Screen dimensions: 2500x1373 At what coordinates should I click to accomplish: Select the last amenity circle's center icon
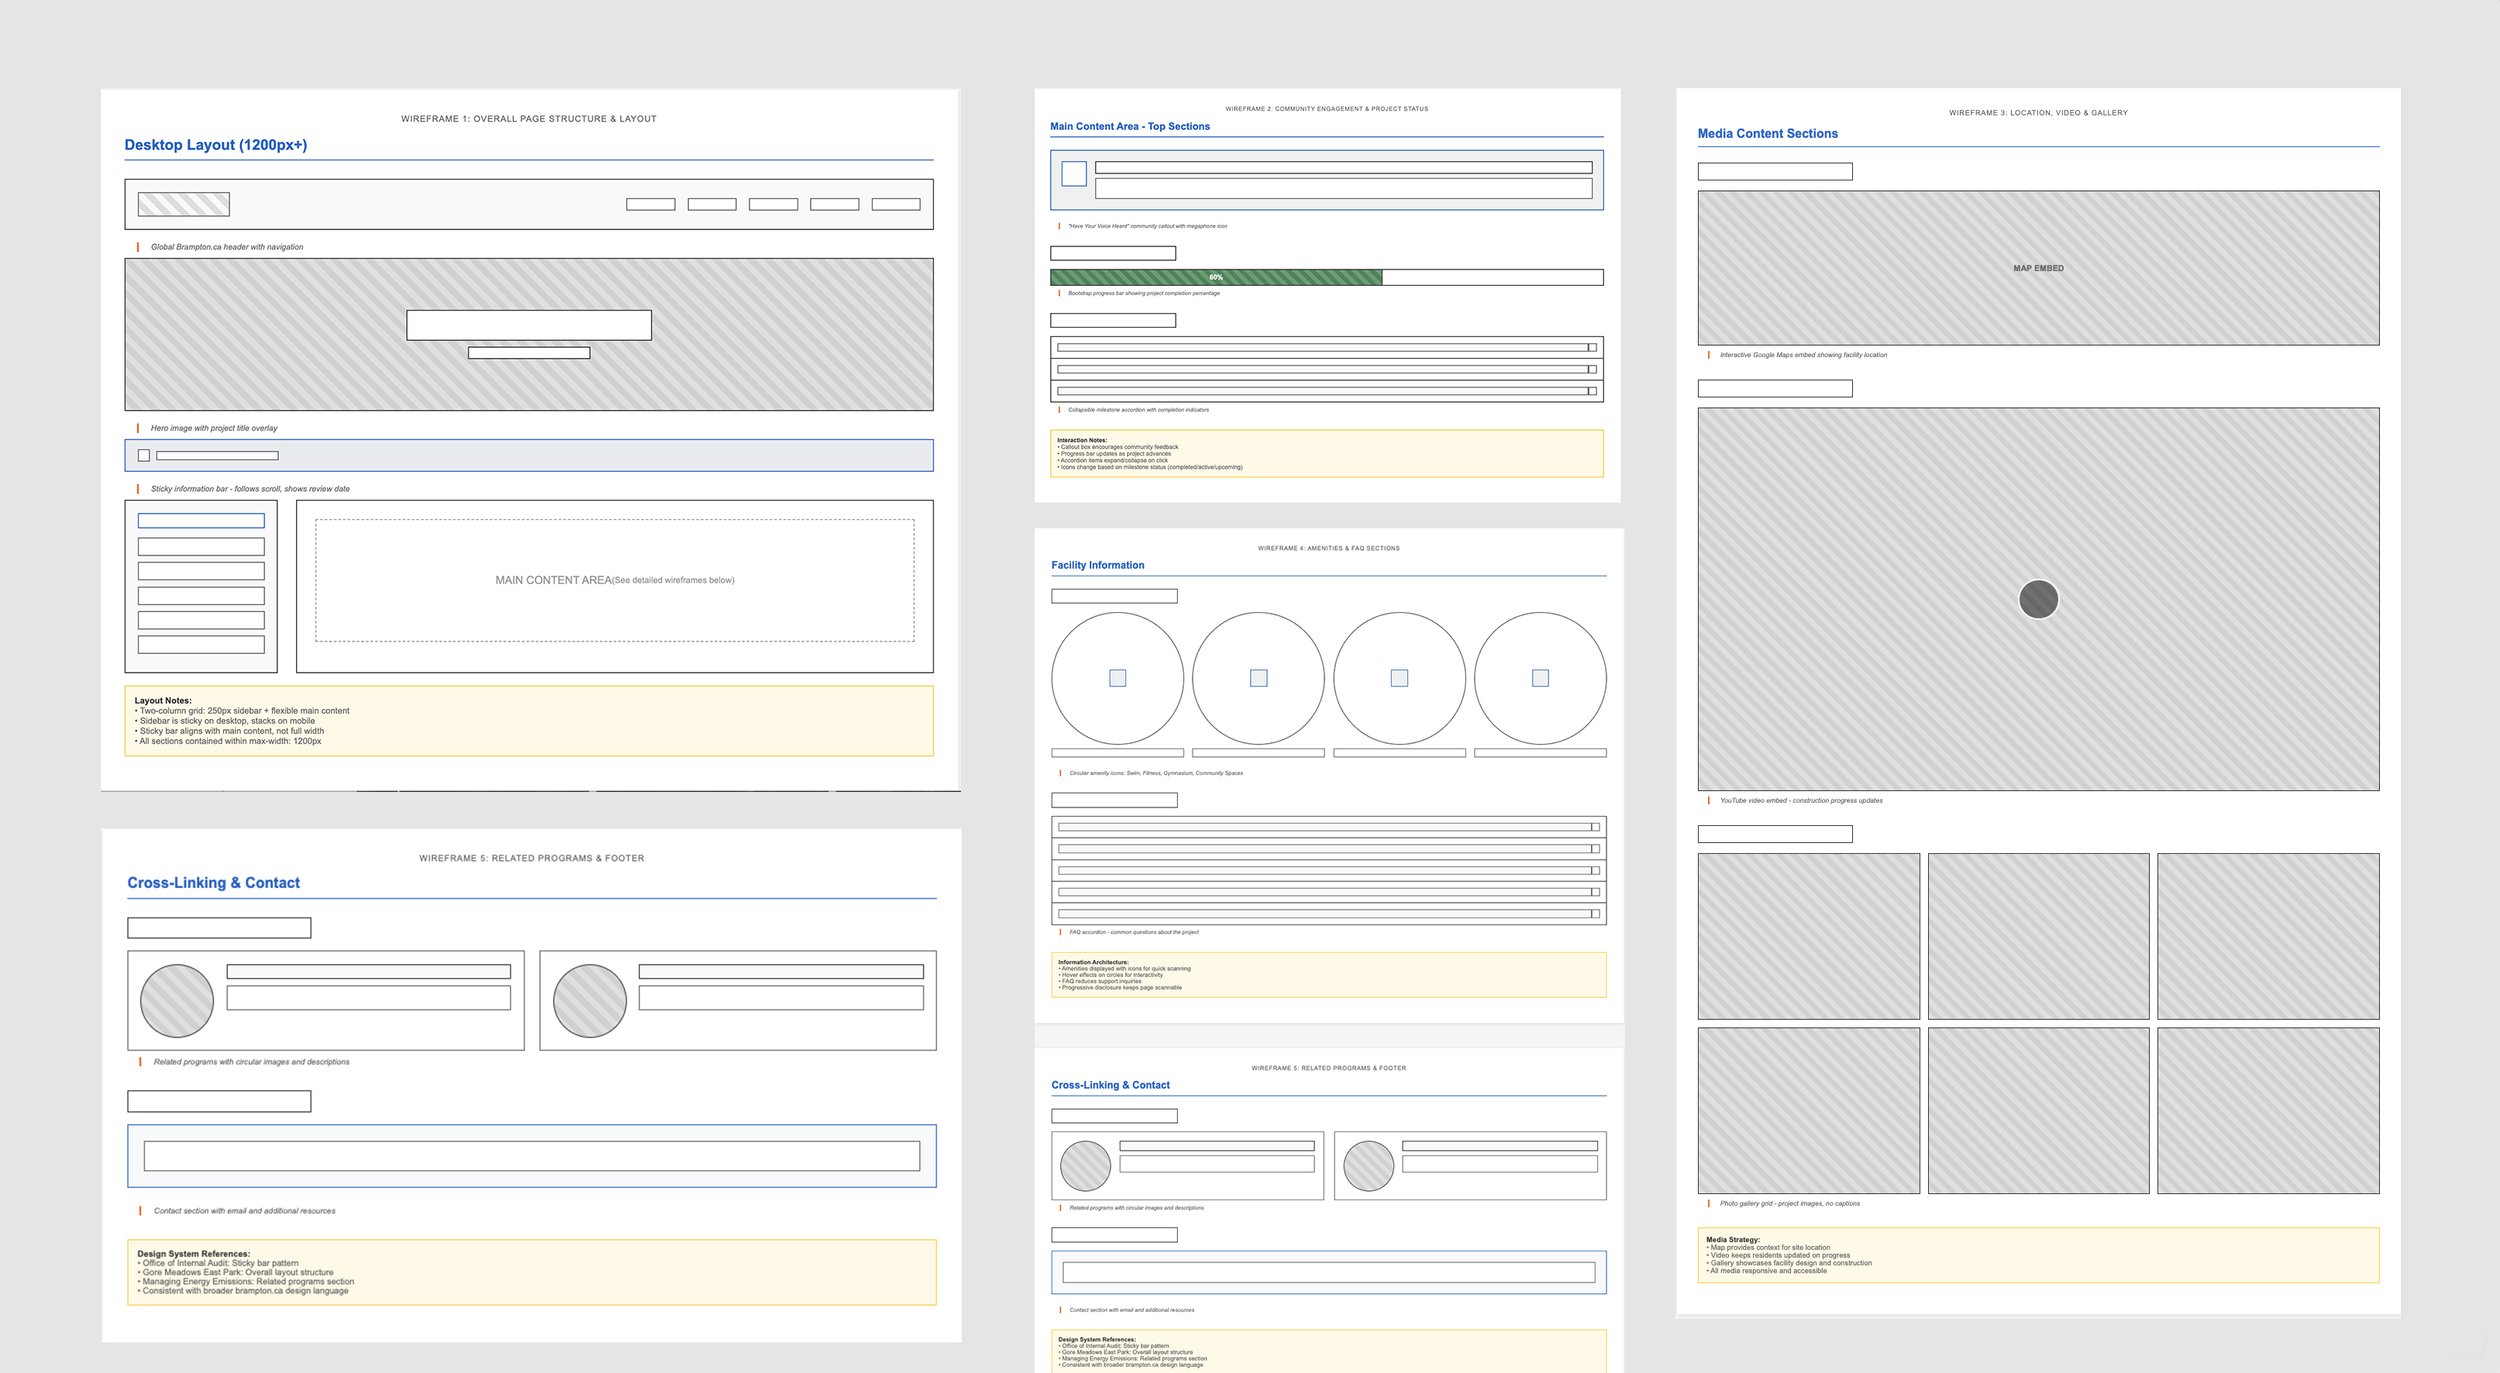[x=1540, y=678]
